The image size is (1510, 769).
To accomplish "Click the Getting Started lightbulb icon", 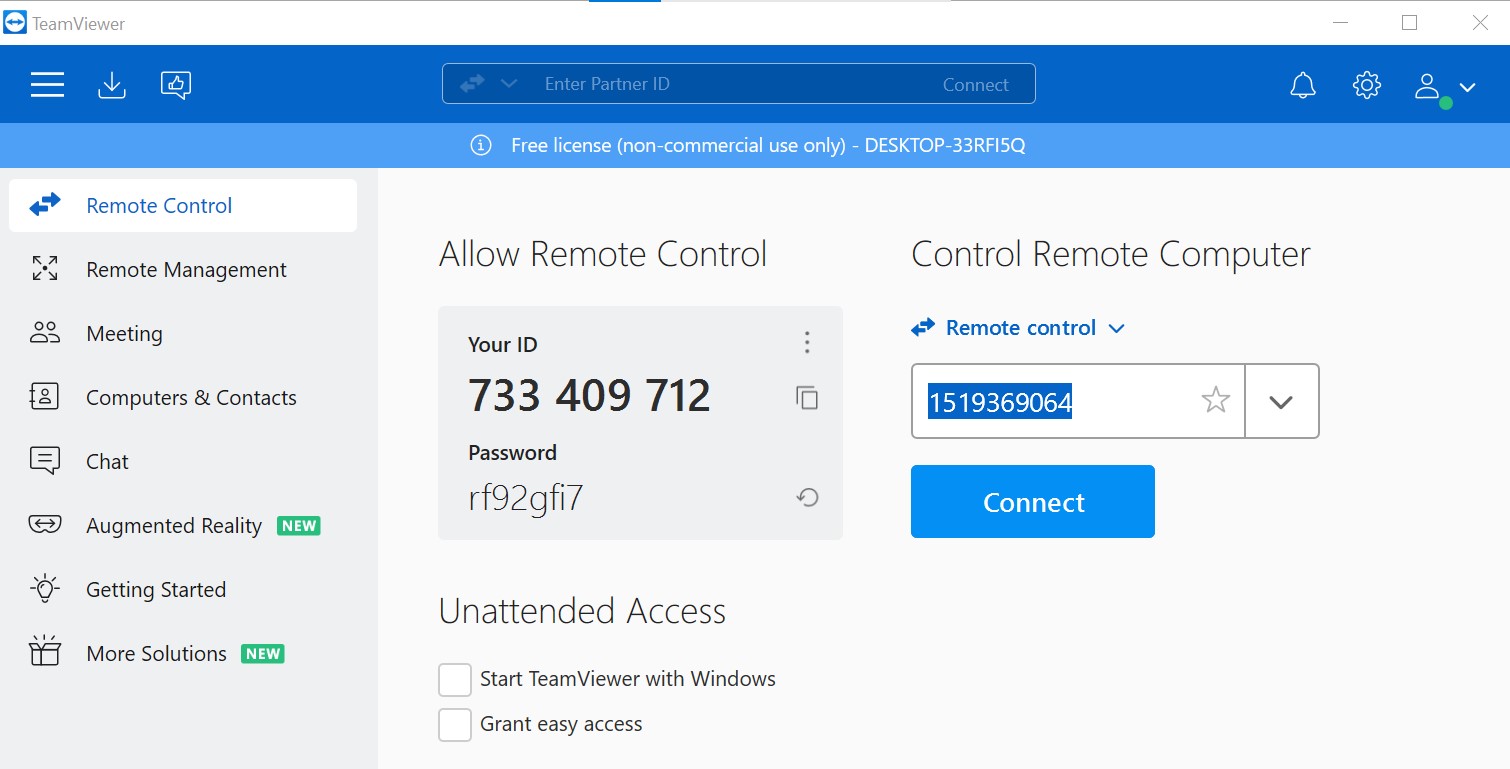I will 45,589.
